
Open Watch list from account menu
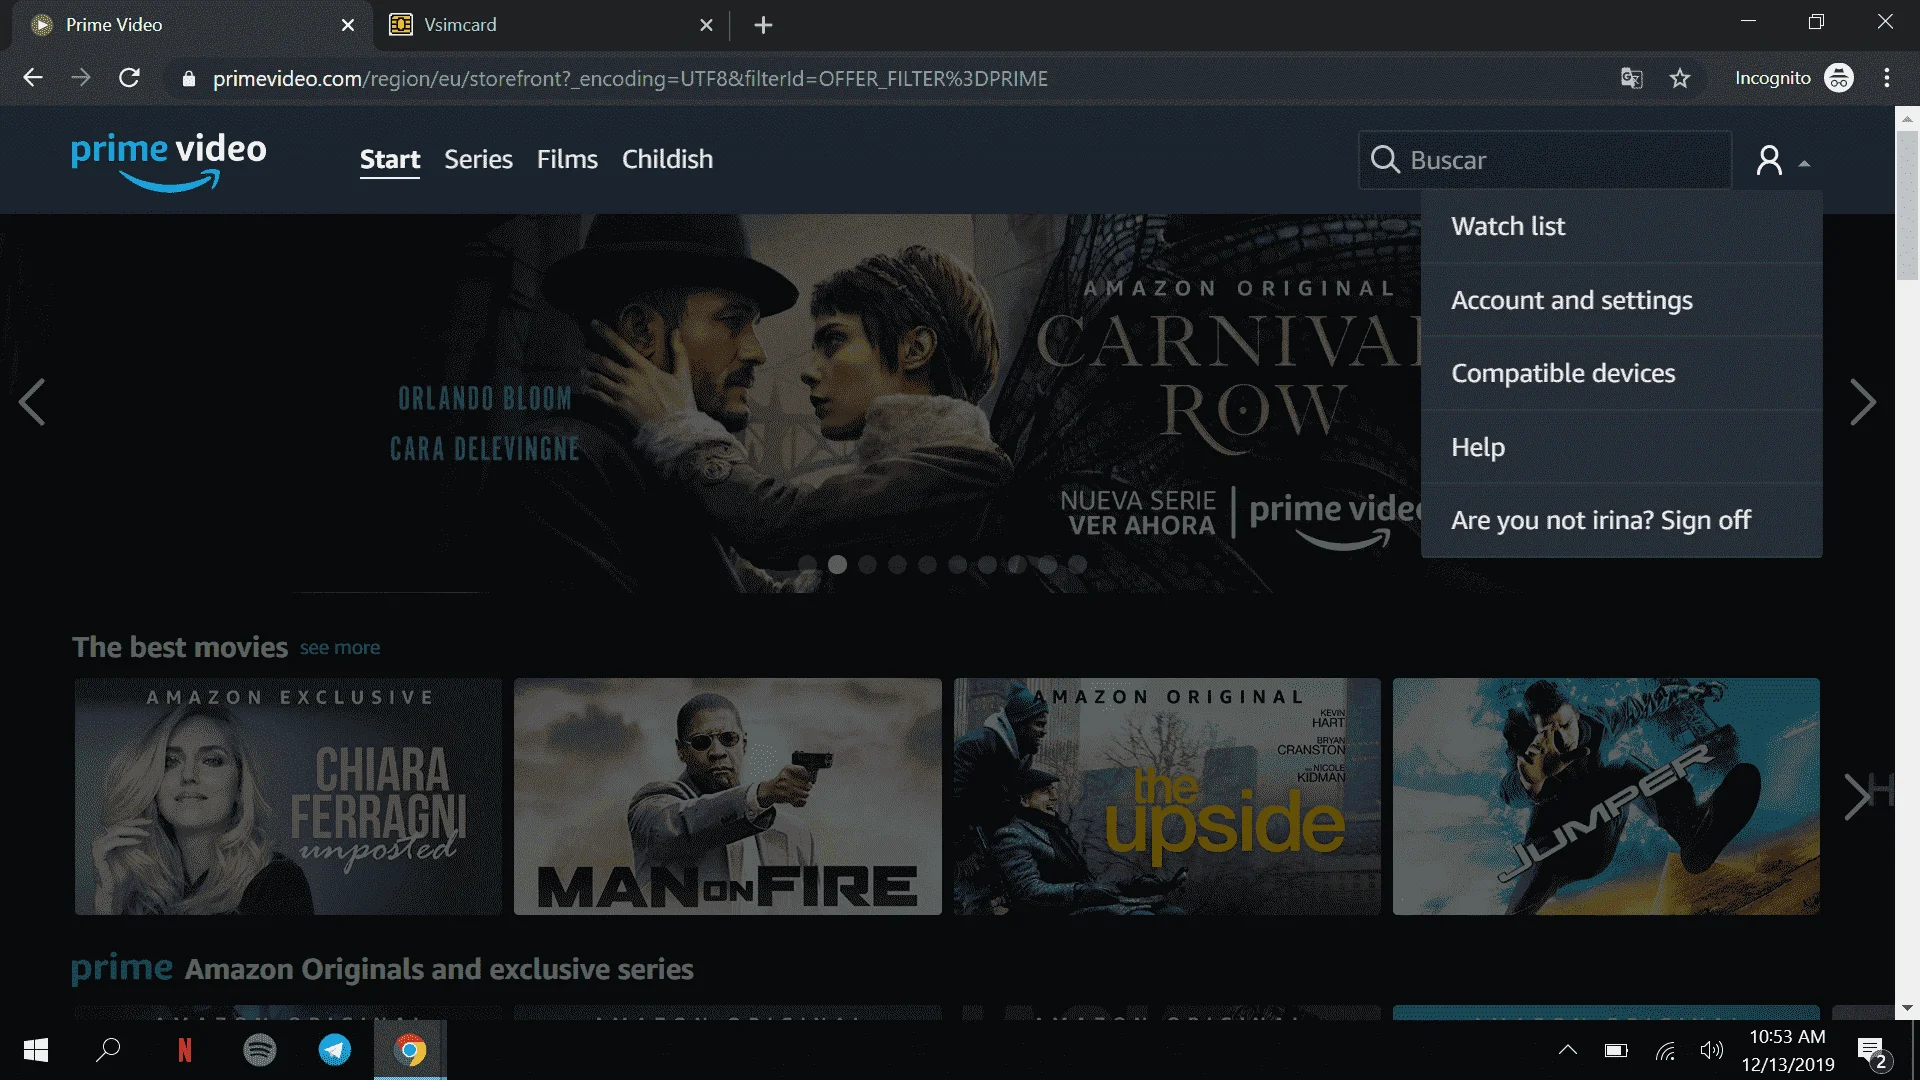(x=1621, y=227)
